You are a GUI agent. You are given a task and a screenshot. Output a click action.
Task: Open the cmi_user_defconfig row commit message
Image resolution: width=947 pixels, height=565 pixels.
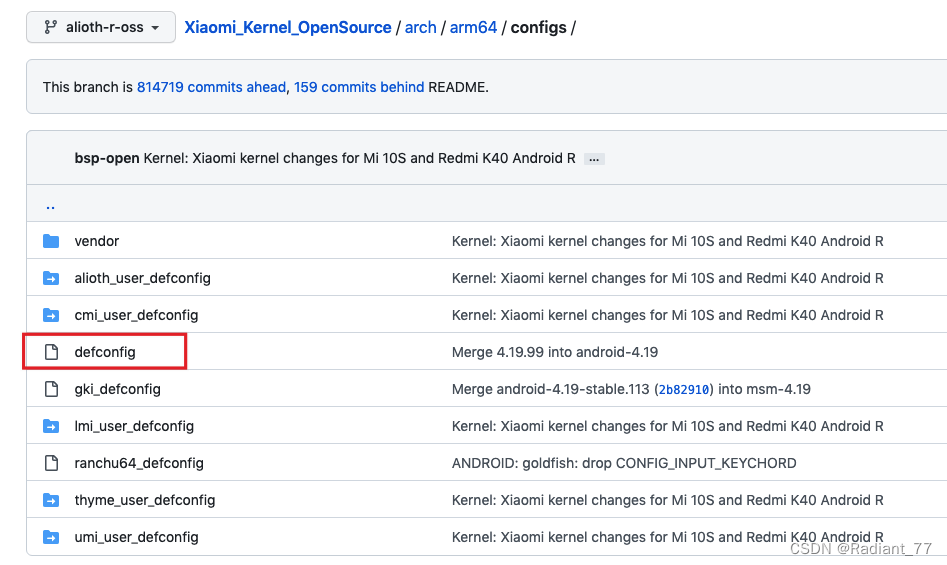tap(667, 315)
